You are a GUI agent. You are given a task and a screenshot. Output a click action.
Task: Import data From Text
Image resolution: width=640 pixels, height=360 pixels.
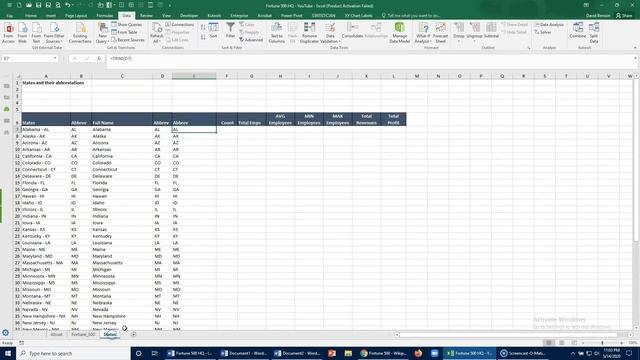[x=36, y=33]
